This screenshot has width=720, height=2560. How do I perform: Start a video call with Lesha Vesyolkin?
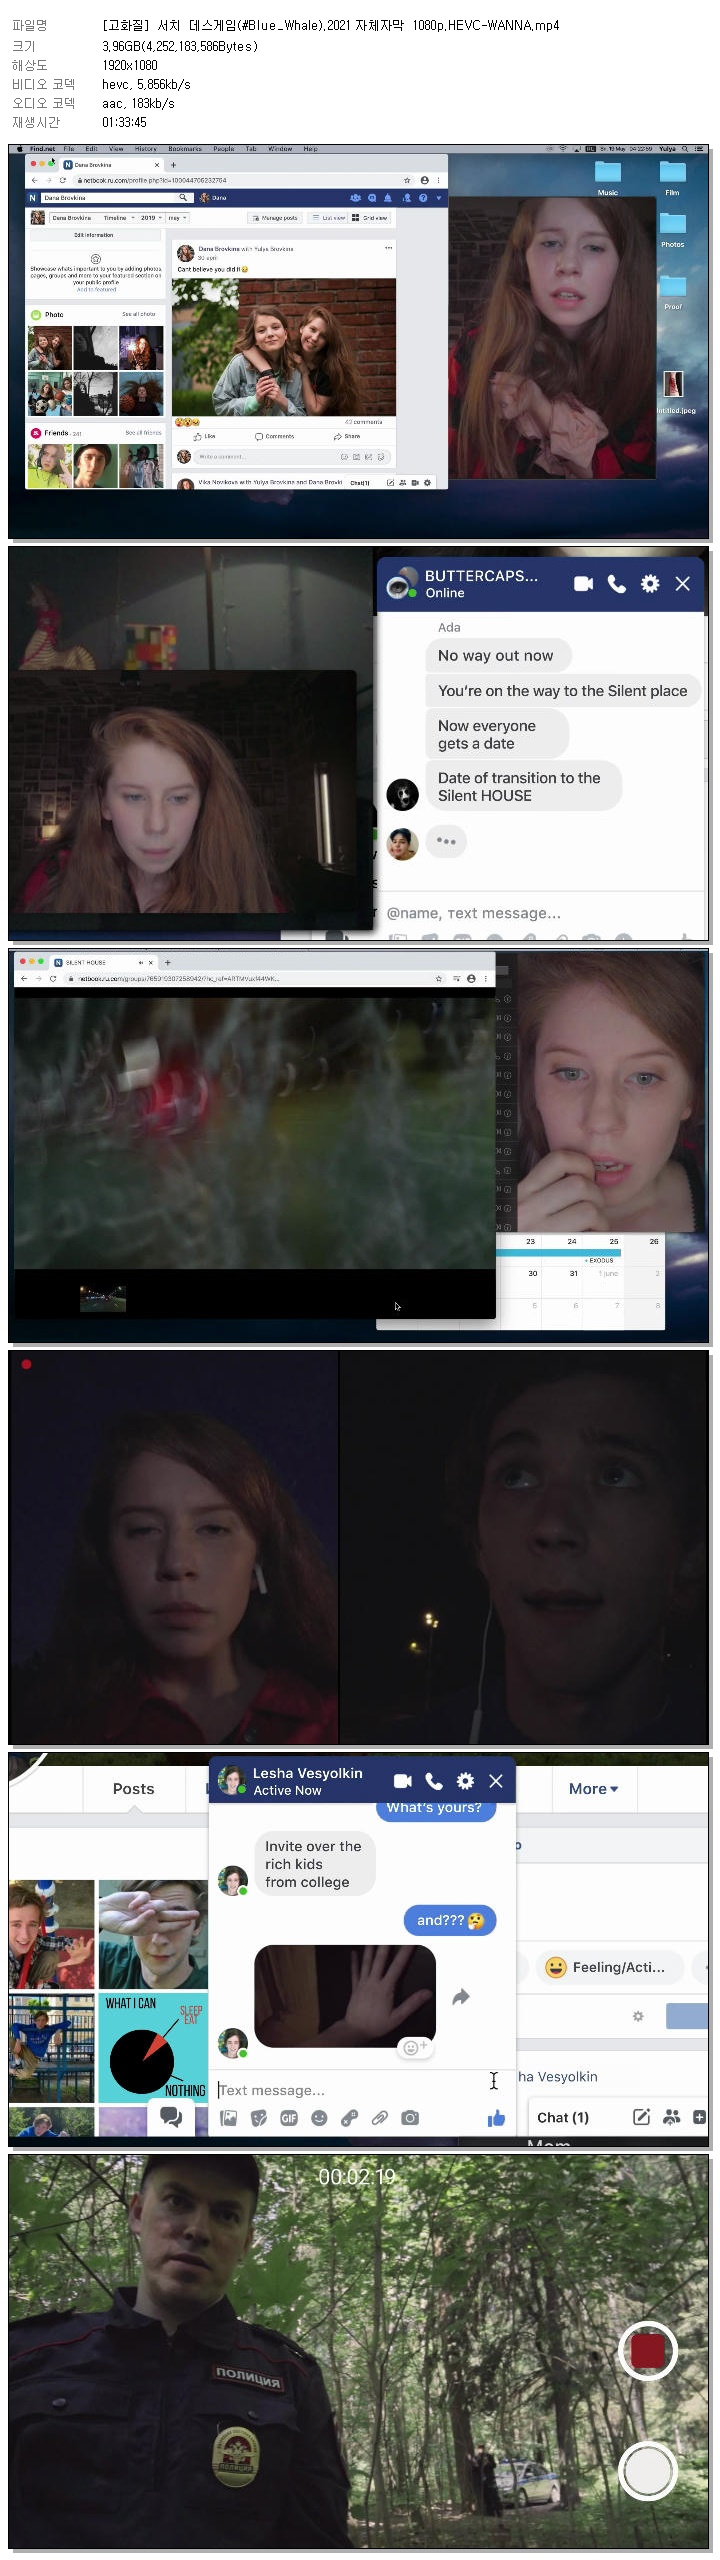point(403,1781)
